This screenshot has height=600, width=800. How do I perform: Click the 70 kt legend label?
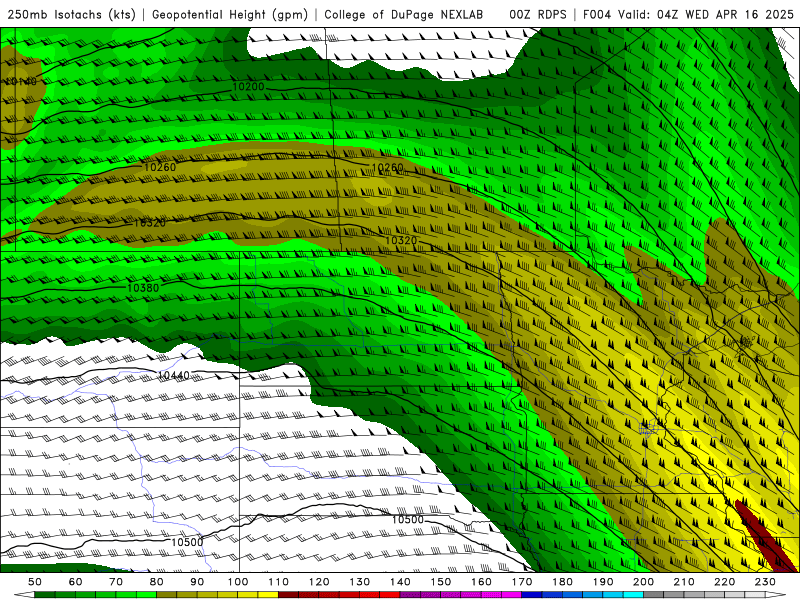tap(116, 582)
